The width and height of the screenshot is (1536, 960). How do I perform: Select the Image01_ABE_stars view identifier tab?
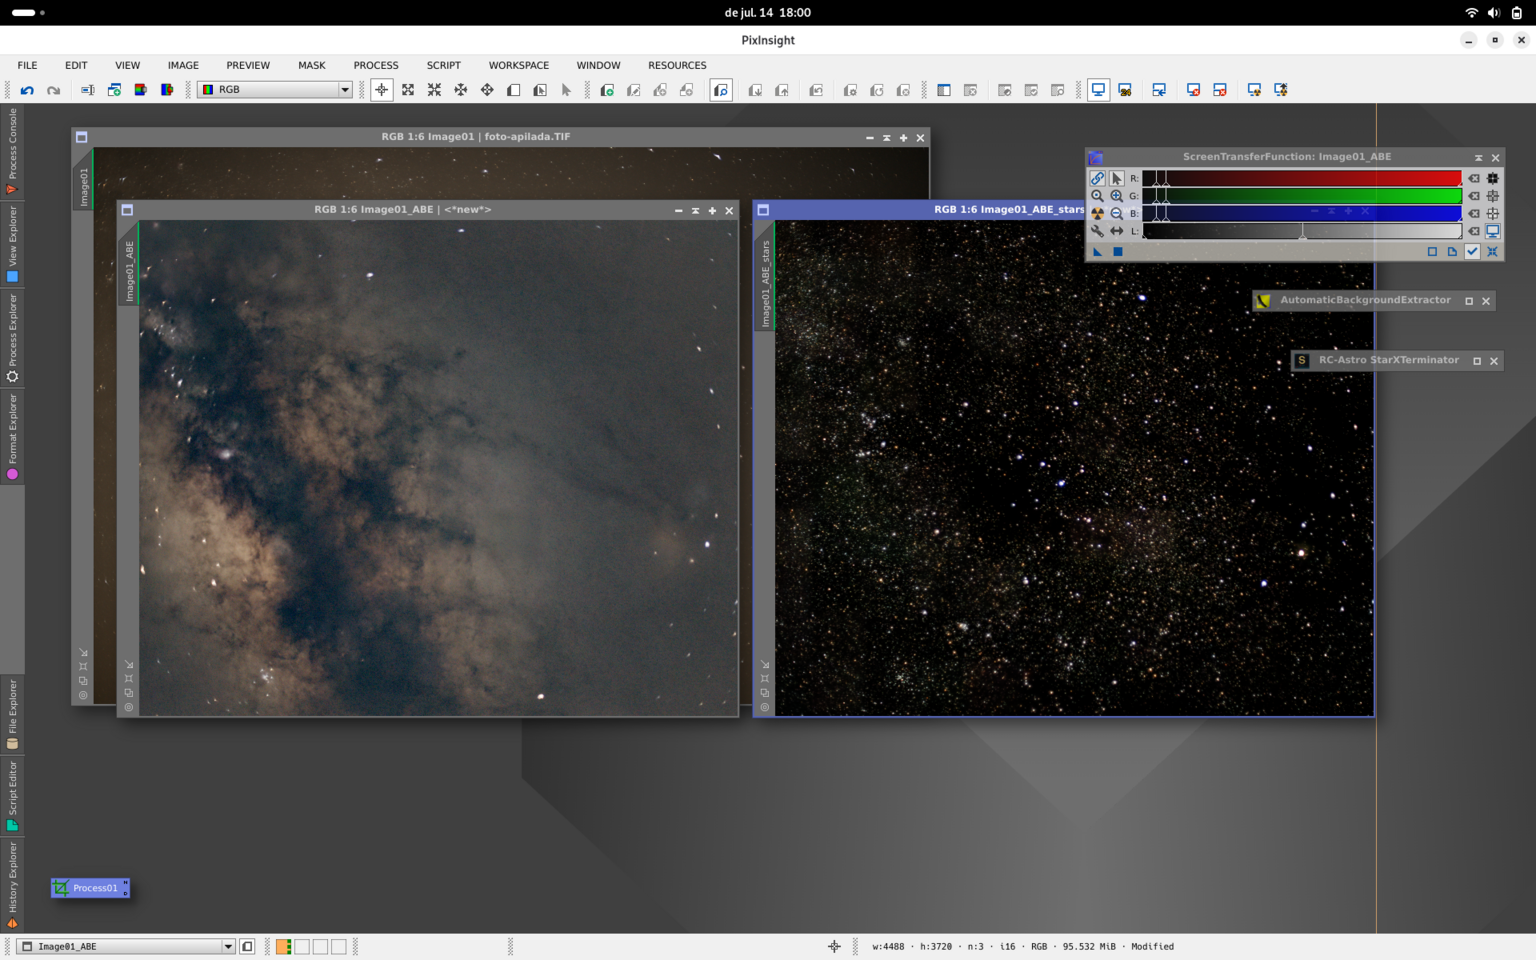coord(766,284)
